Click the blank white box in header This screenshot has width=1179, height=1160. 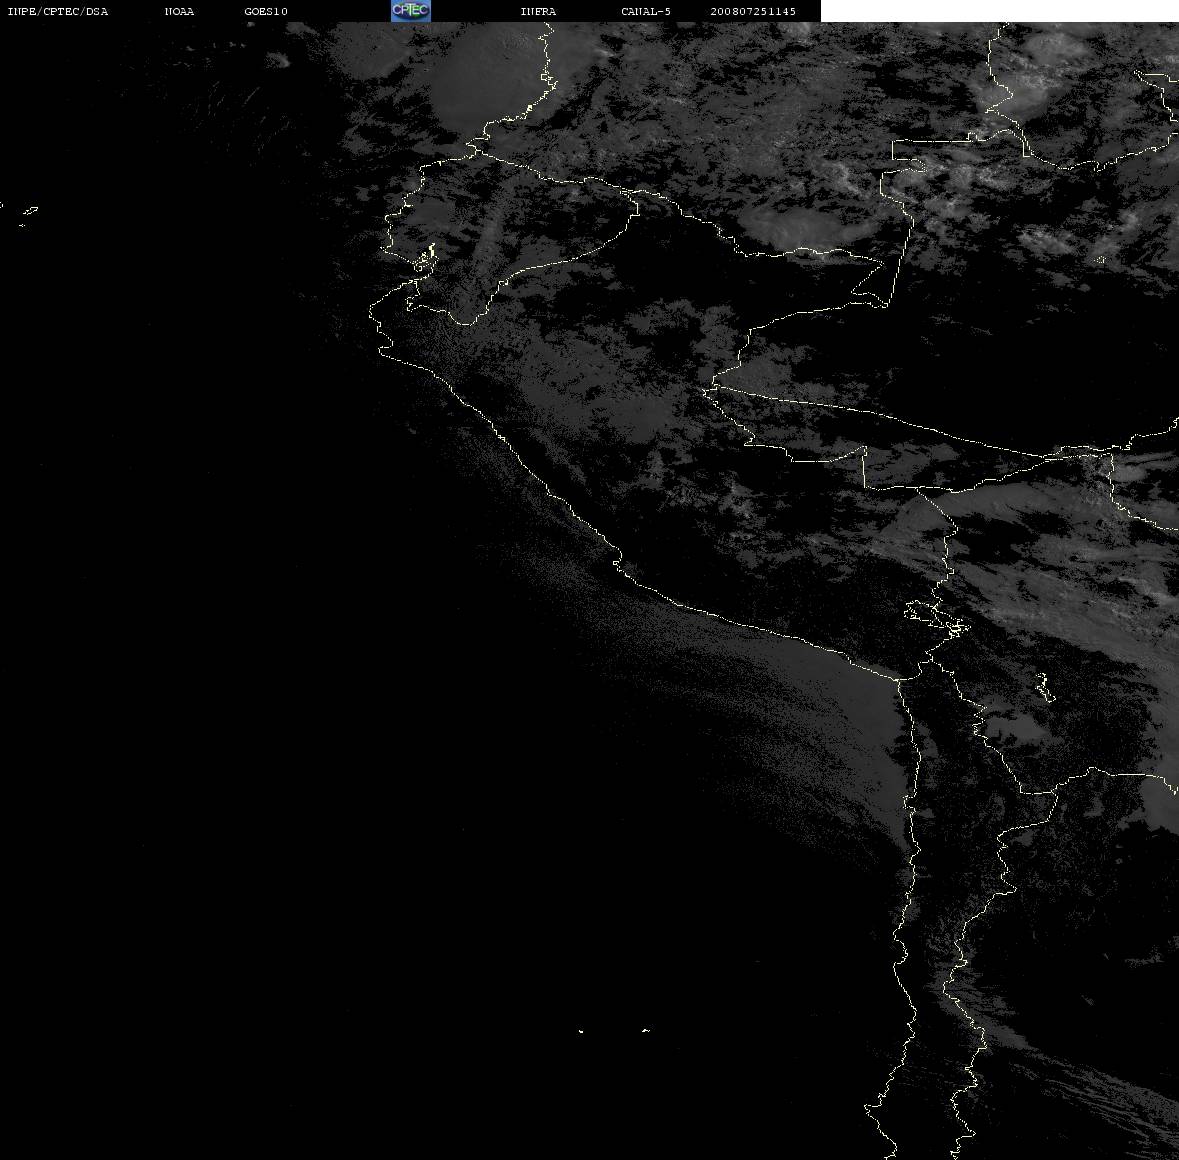pos(999,11)
